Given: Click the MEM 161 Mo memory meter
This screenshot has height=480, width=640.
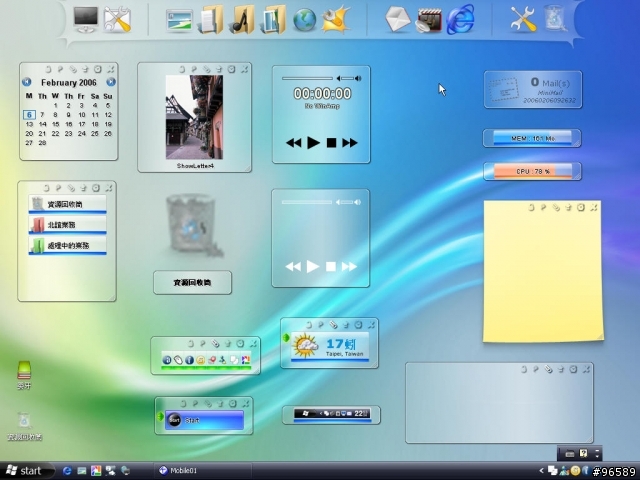Looking at the screenshot, I should tap(532, 138).
